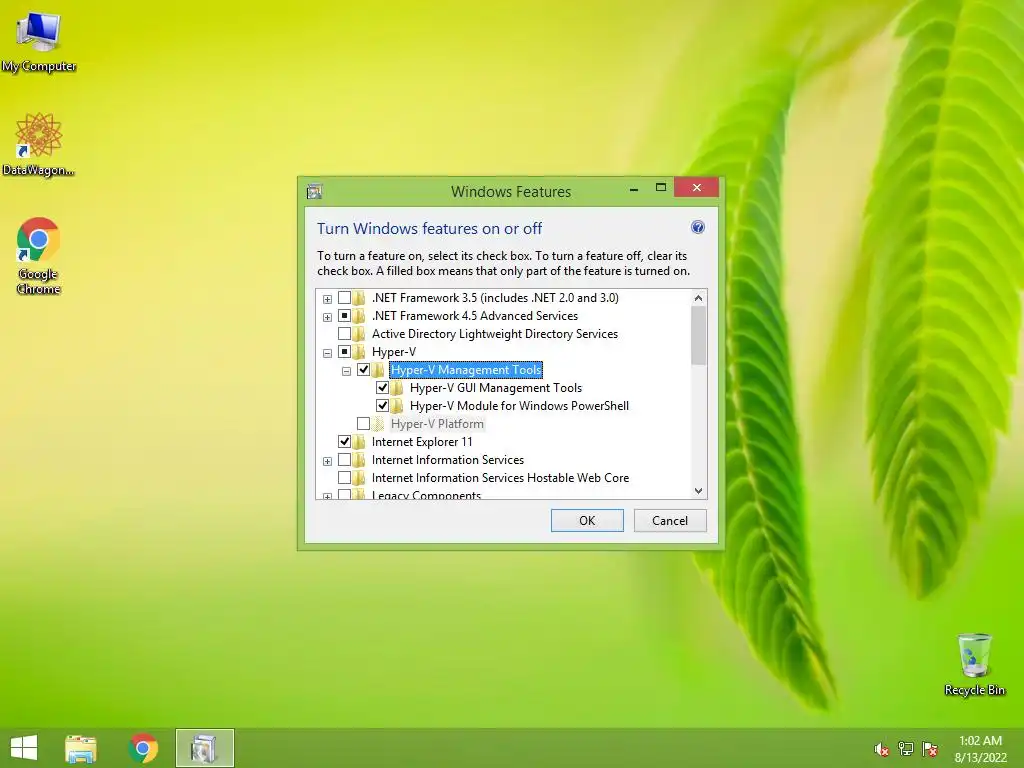The width and height of the screenshot is (1024, 768).
Task: Open the DataWagon desktop shortcut
Action: (39, 144)
